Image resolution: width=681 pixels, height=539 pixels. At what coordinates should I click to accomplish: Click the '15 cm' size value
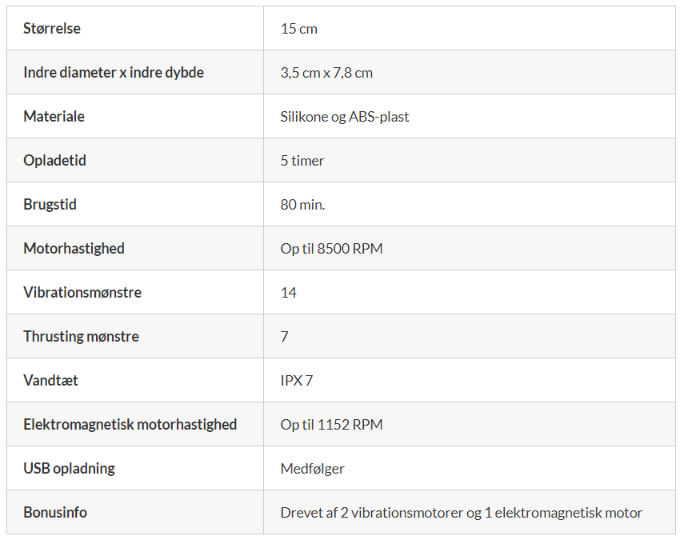(299, 28)
